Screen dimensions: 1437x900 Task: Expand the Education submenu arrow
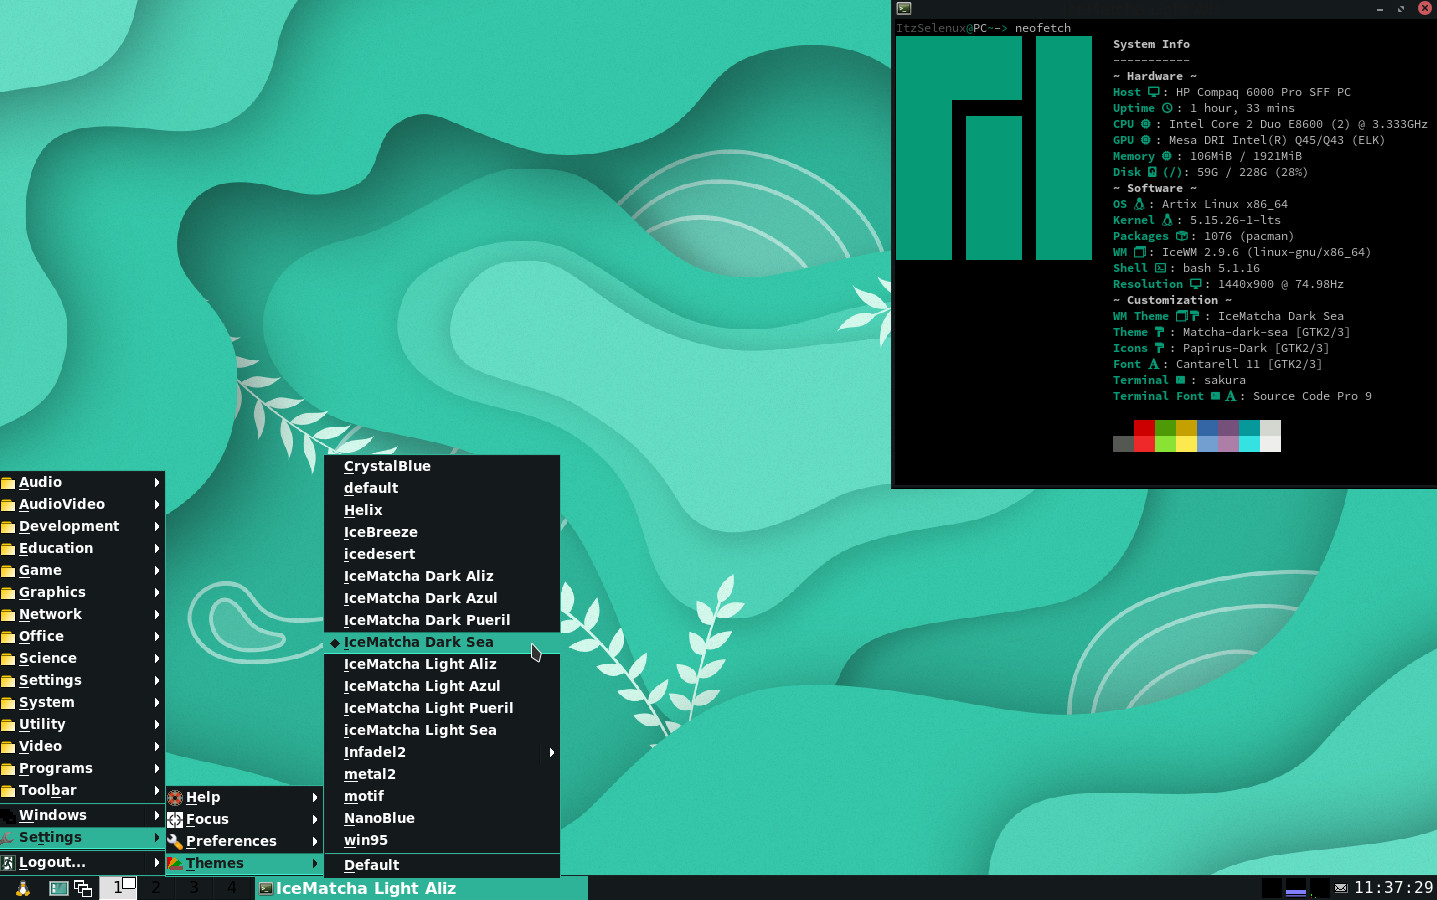pyautogui.click(x=157, y=548)
